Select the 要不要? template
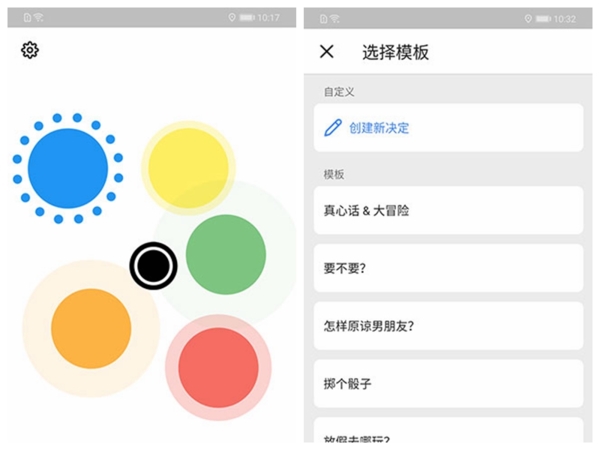Screen dimensions: 600x450 pos(448,268)
